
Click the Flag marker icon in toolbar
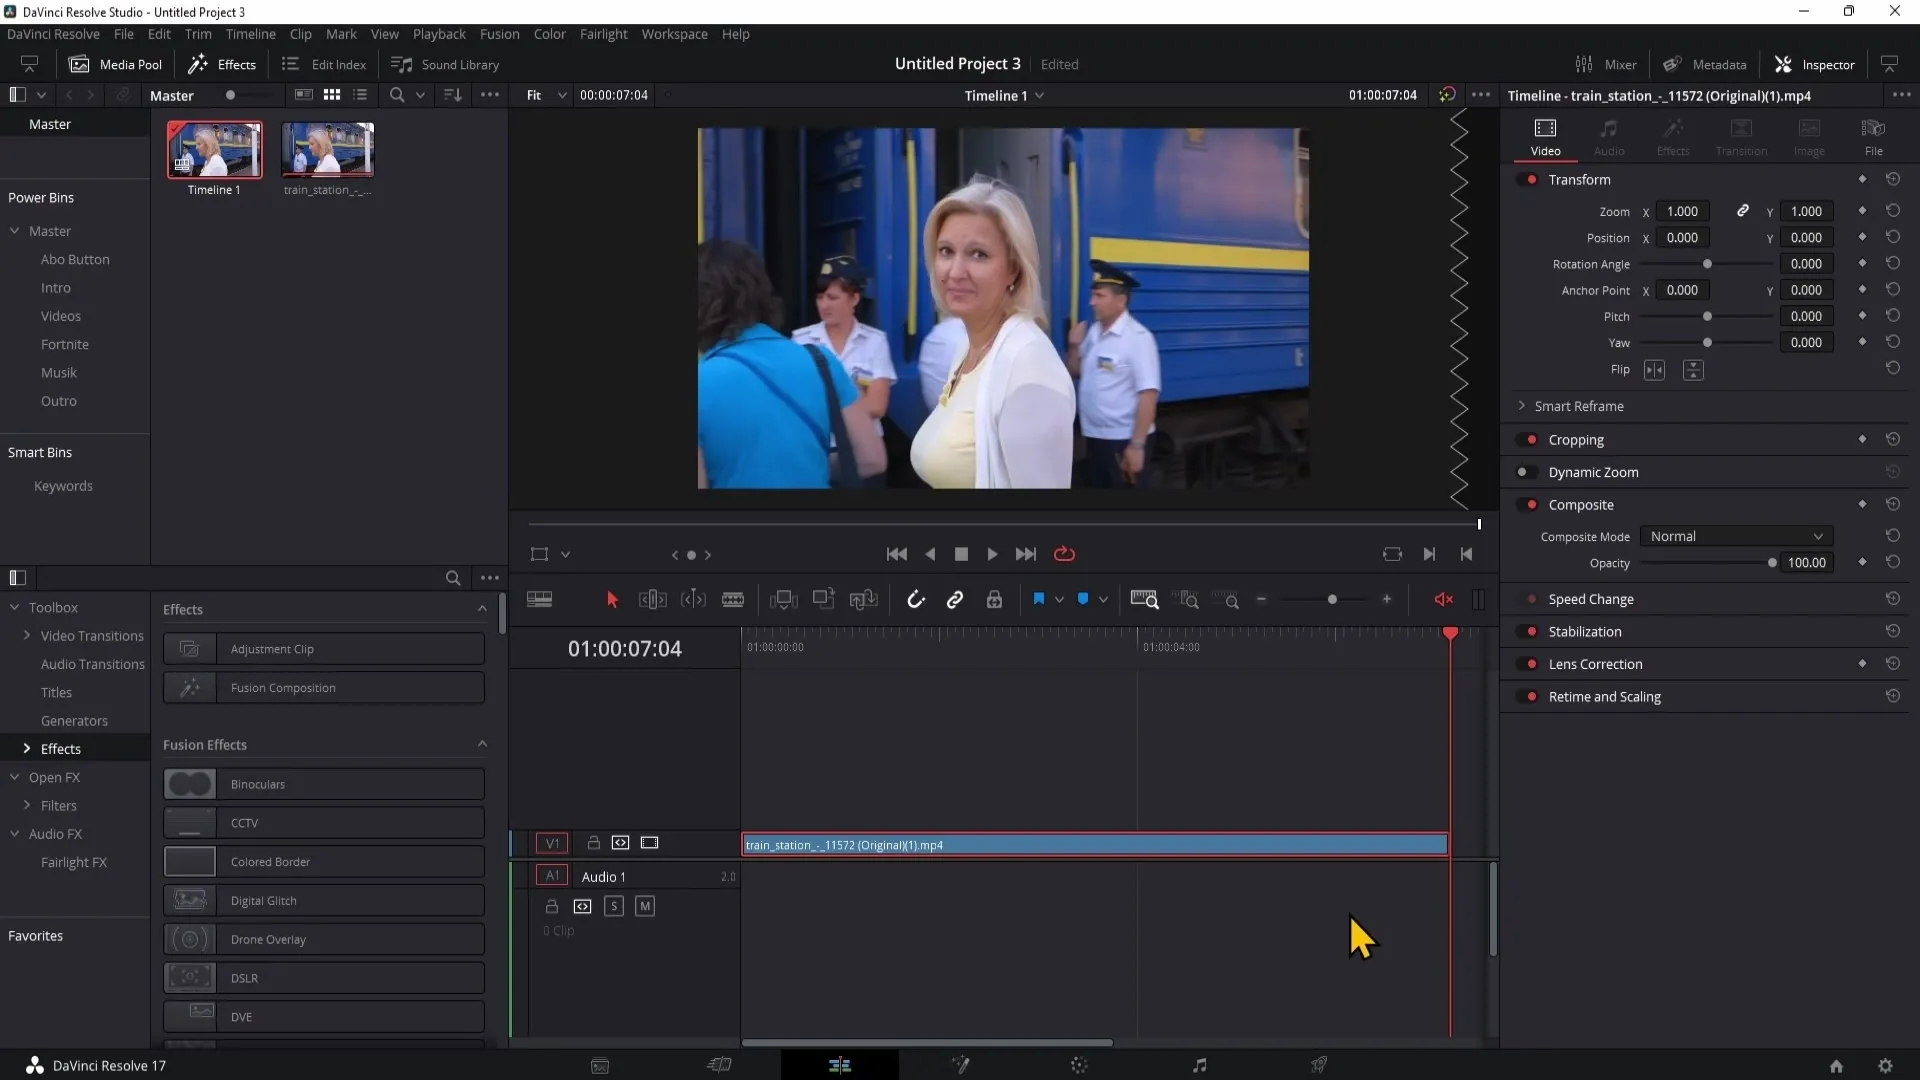point(1039,600)
